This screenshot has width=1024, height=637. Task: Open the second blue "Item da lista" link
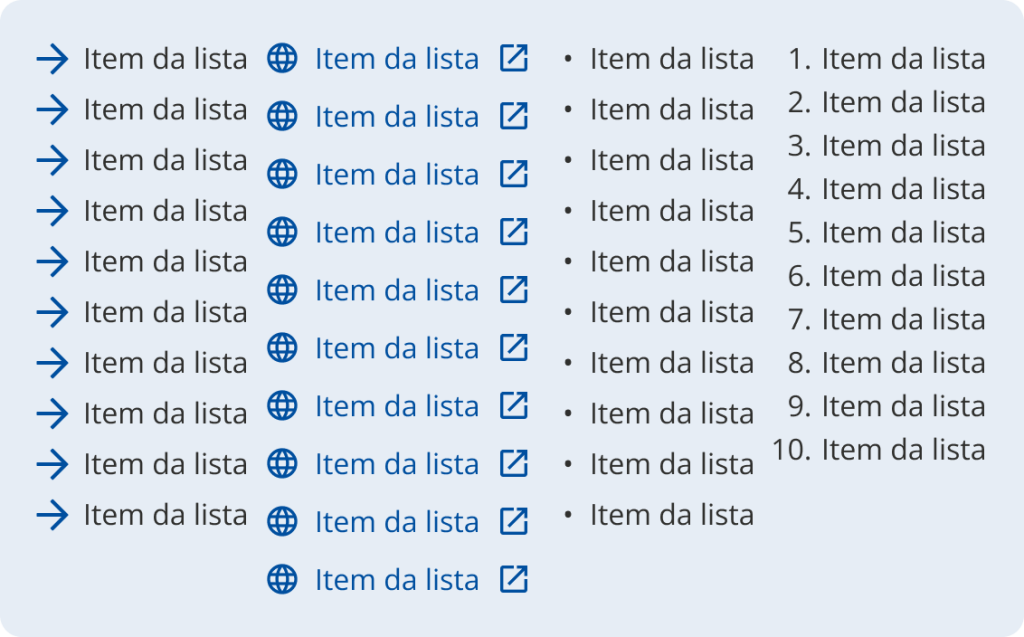[x=397, y=117]
